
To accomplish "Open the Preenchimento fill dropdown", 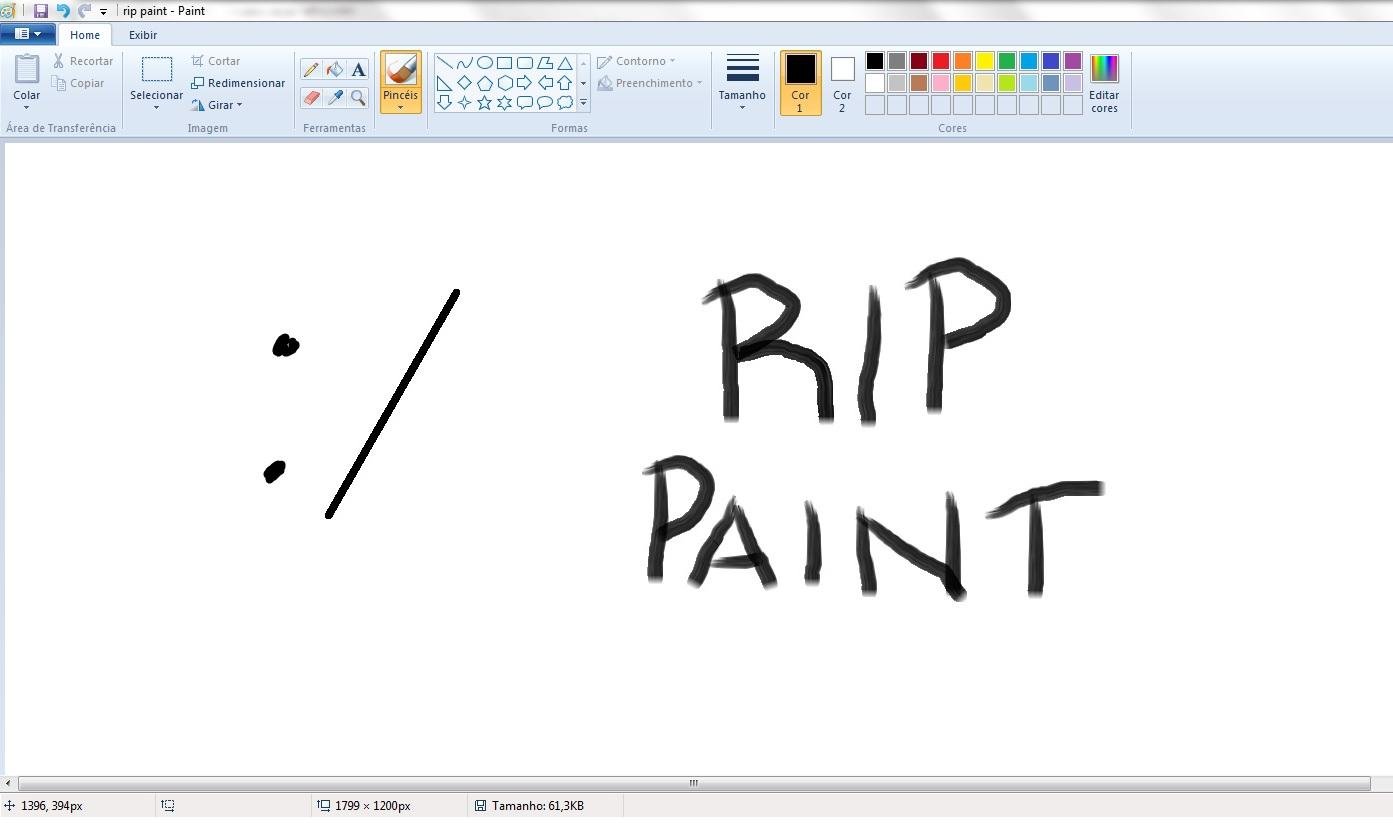I will click(650, 83).
